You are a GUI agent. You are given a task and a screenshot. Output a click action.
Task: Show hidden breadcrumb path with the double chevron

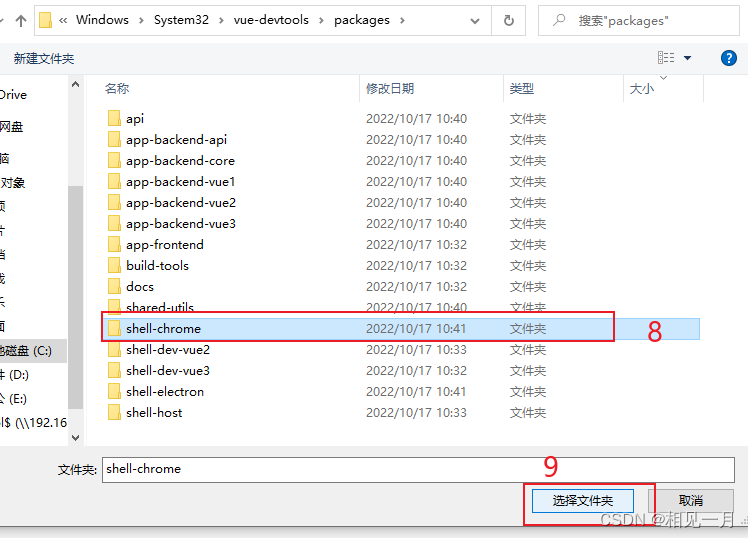(x=63, y=21)
